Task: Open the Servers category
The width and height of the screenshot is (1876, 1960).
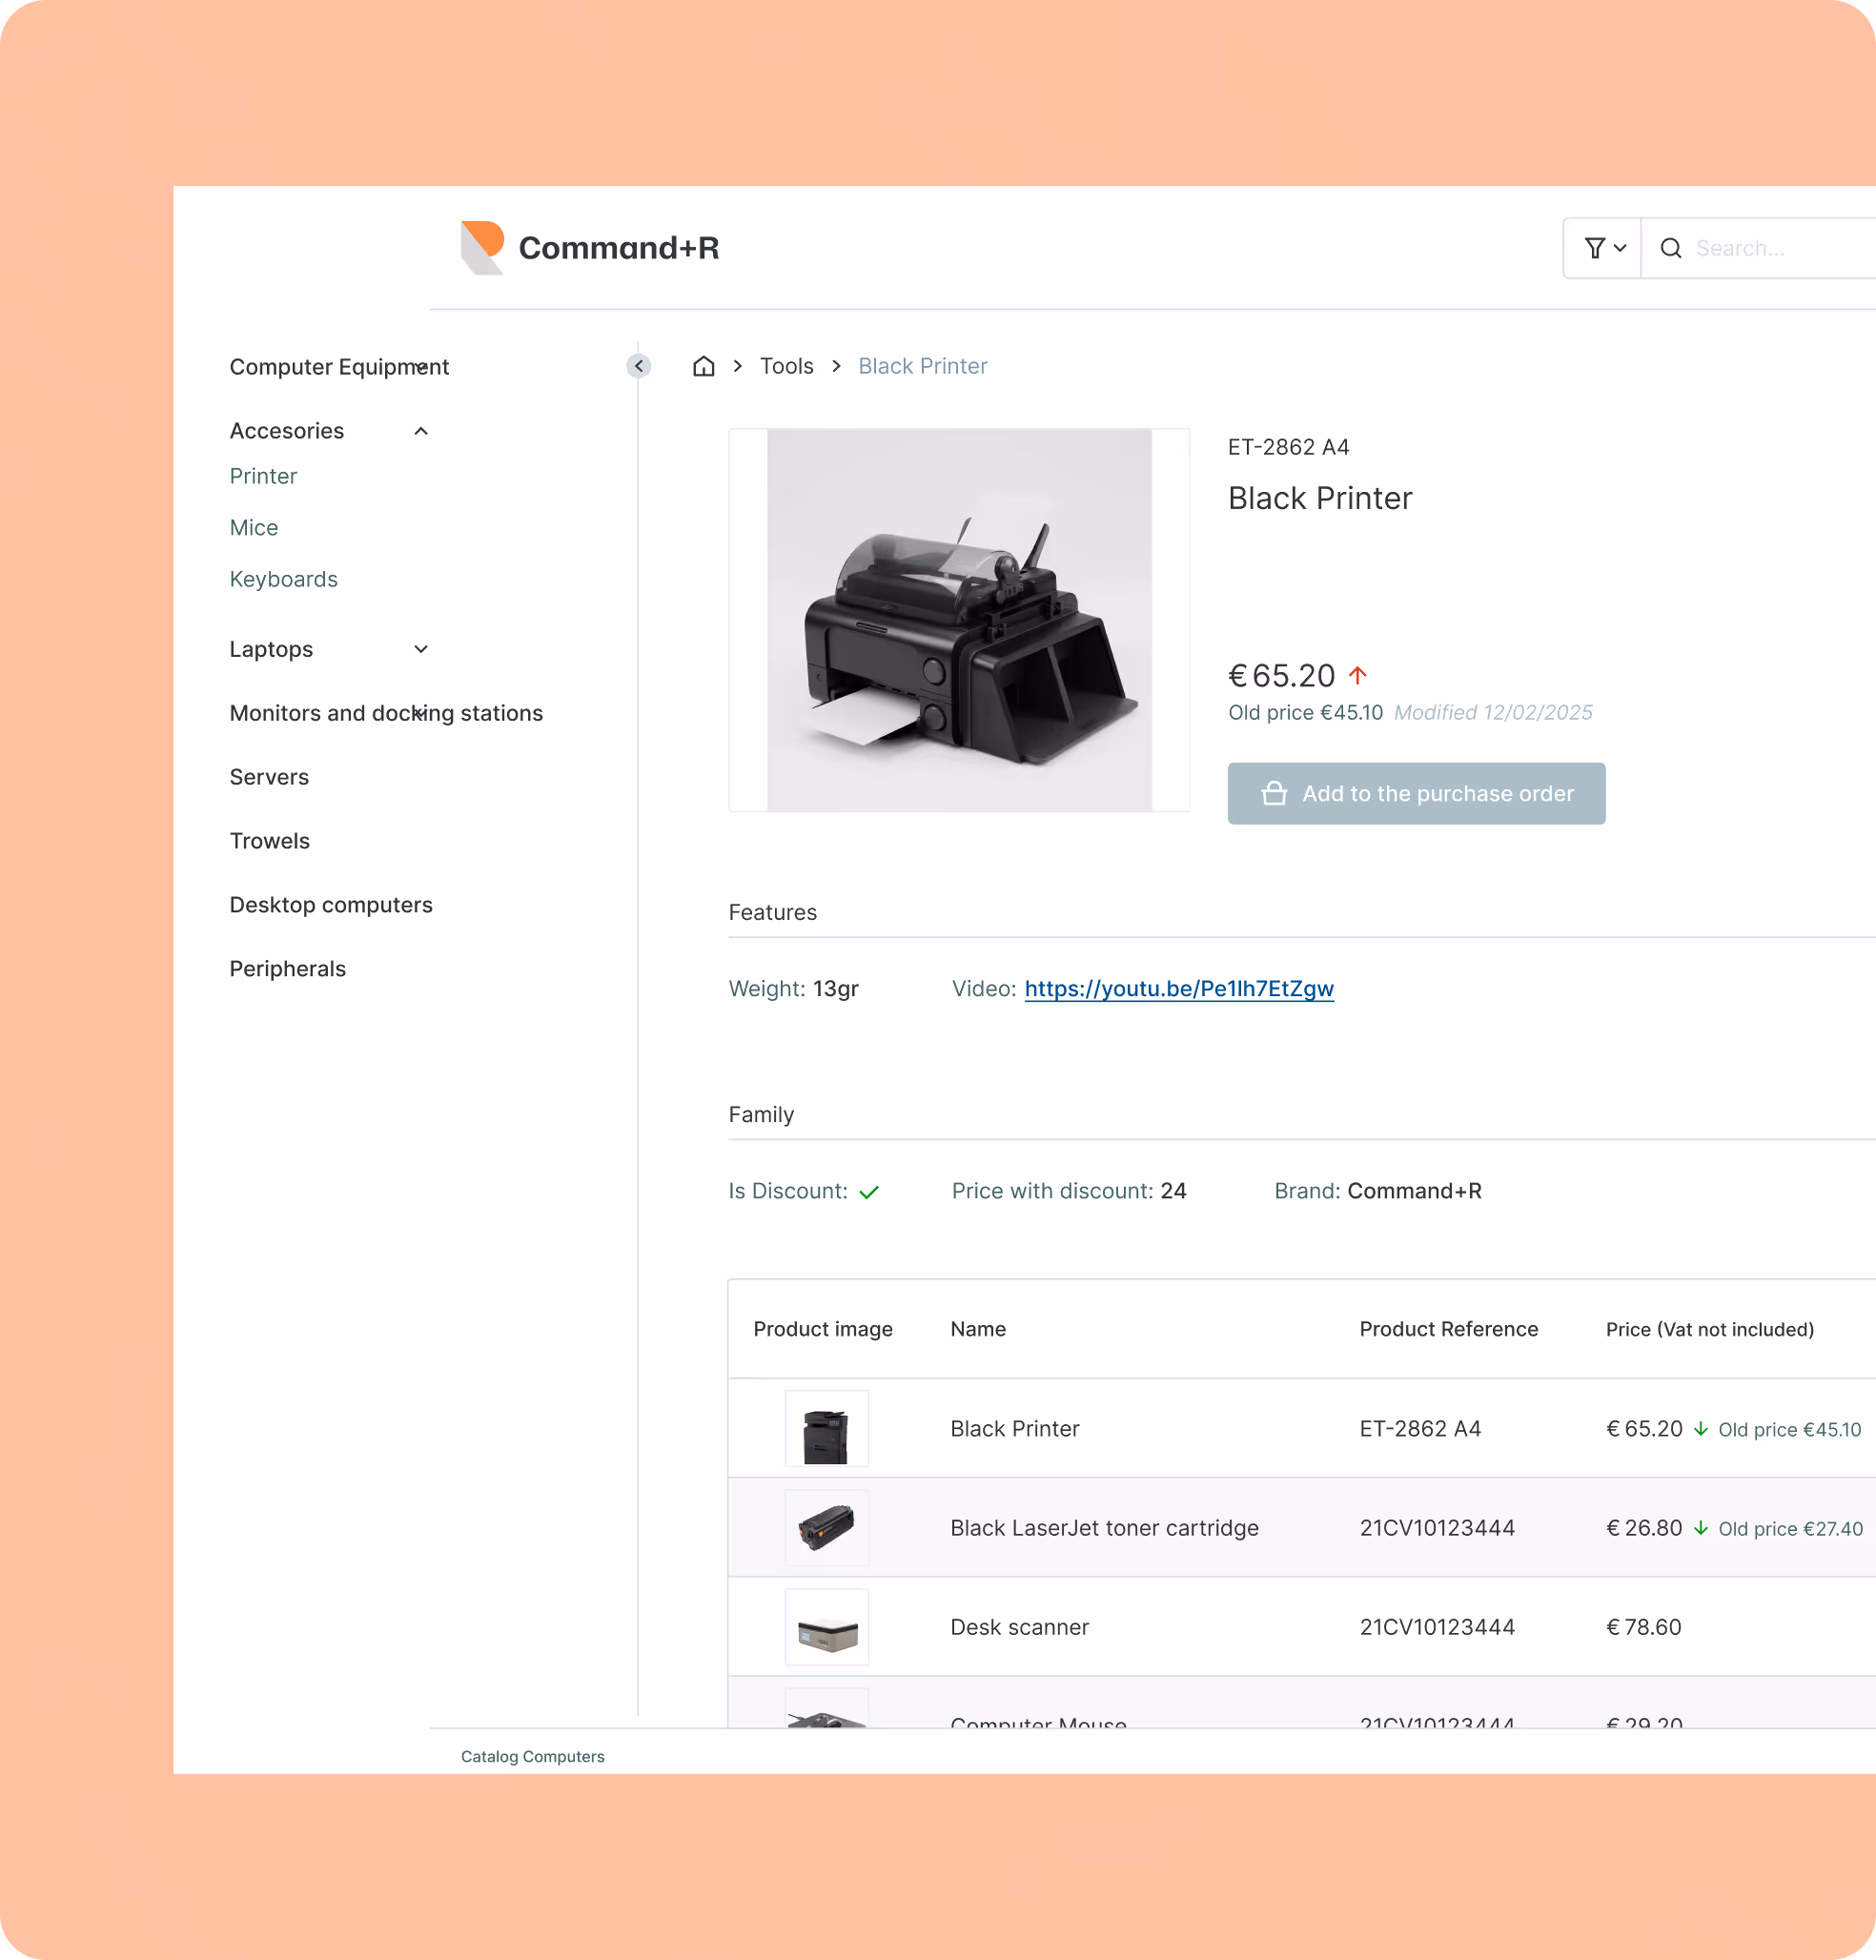Action: (269, 777)
